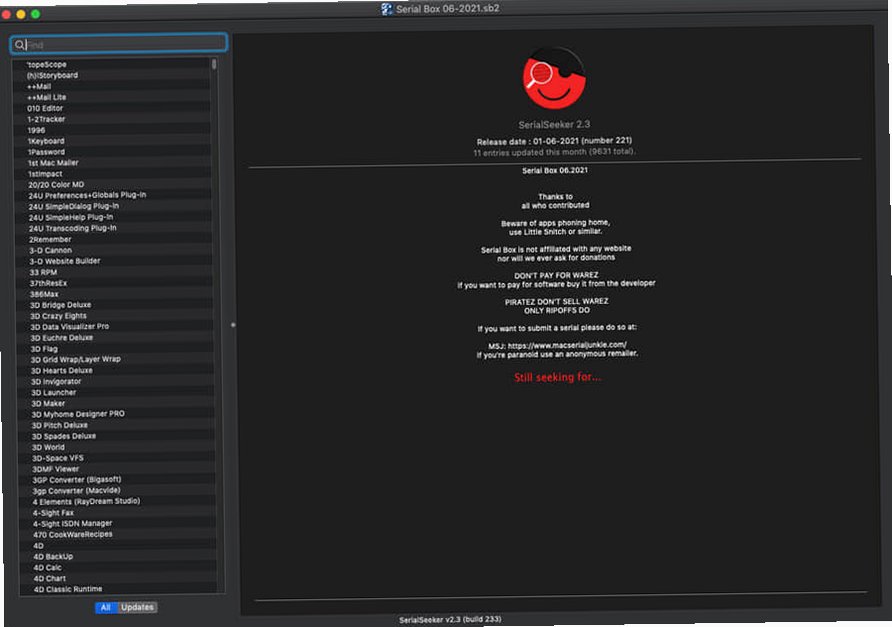Select 24U Transcoding Plug-In entry
The width and height of the screenshot is (892, 627).
[113, 228]
